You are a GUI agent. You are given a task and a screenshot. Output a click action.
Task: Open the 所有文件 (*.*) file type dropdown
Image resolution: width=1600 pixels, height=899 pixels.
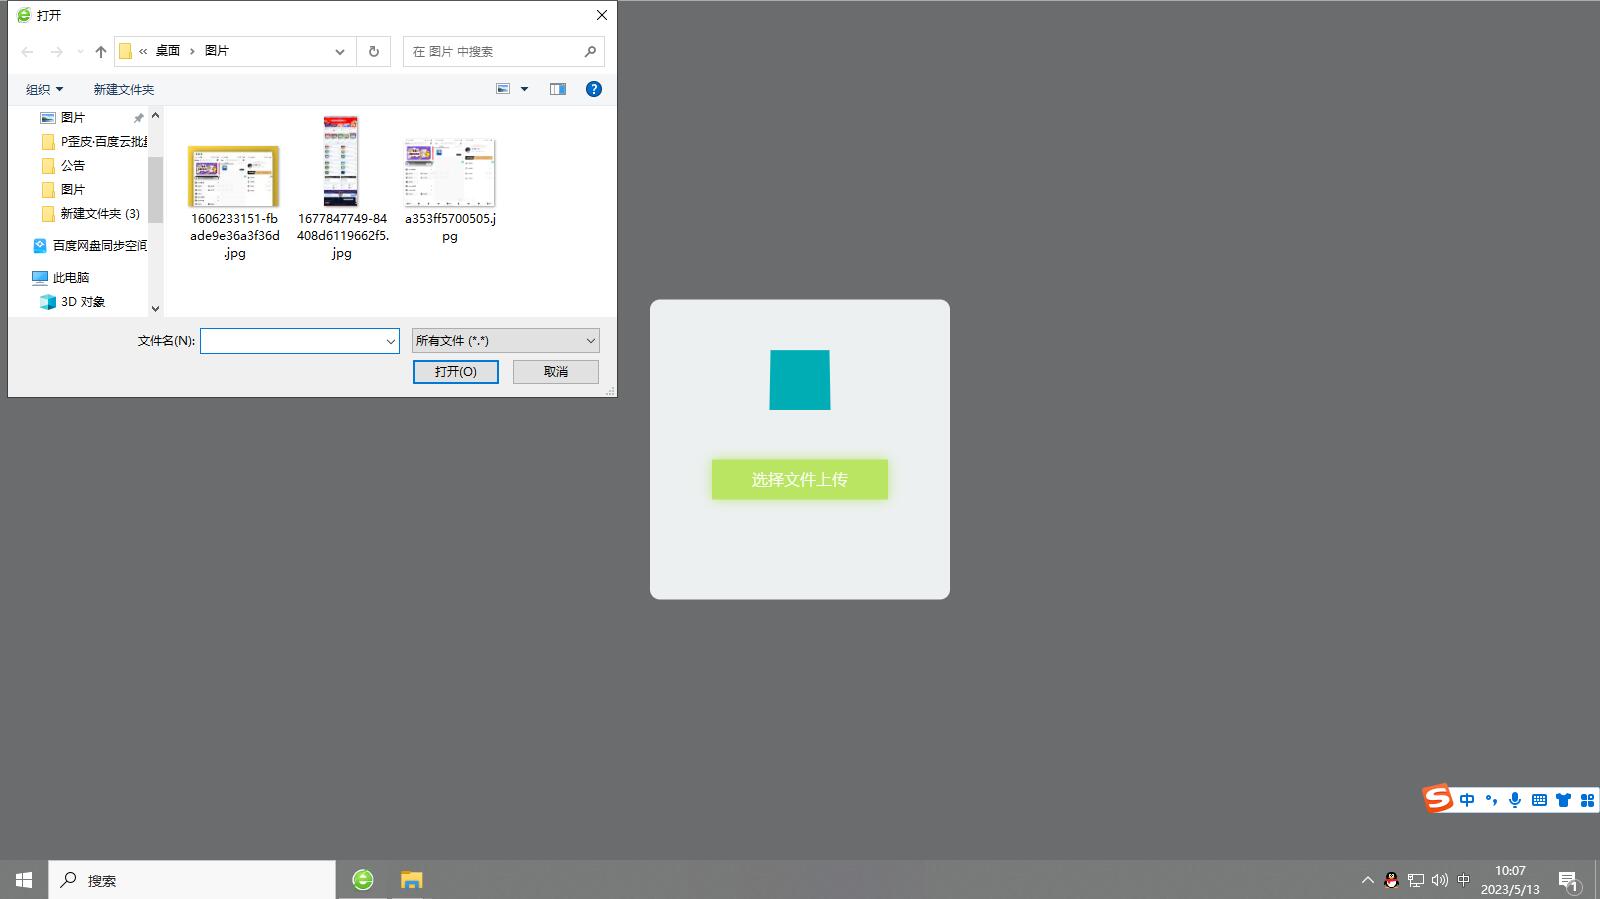506,341
